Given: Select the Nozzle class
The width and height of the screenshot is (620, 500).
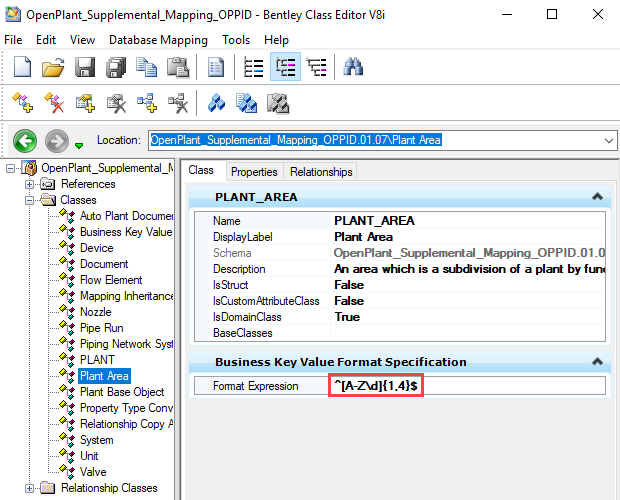Looking at the screenshot, I should pyautogui.click(x=96, y=312).
